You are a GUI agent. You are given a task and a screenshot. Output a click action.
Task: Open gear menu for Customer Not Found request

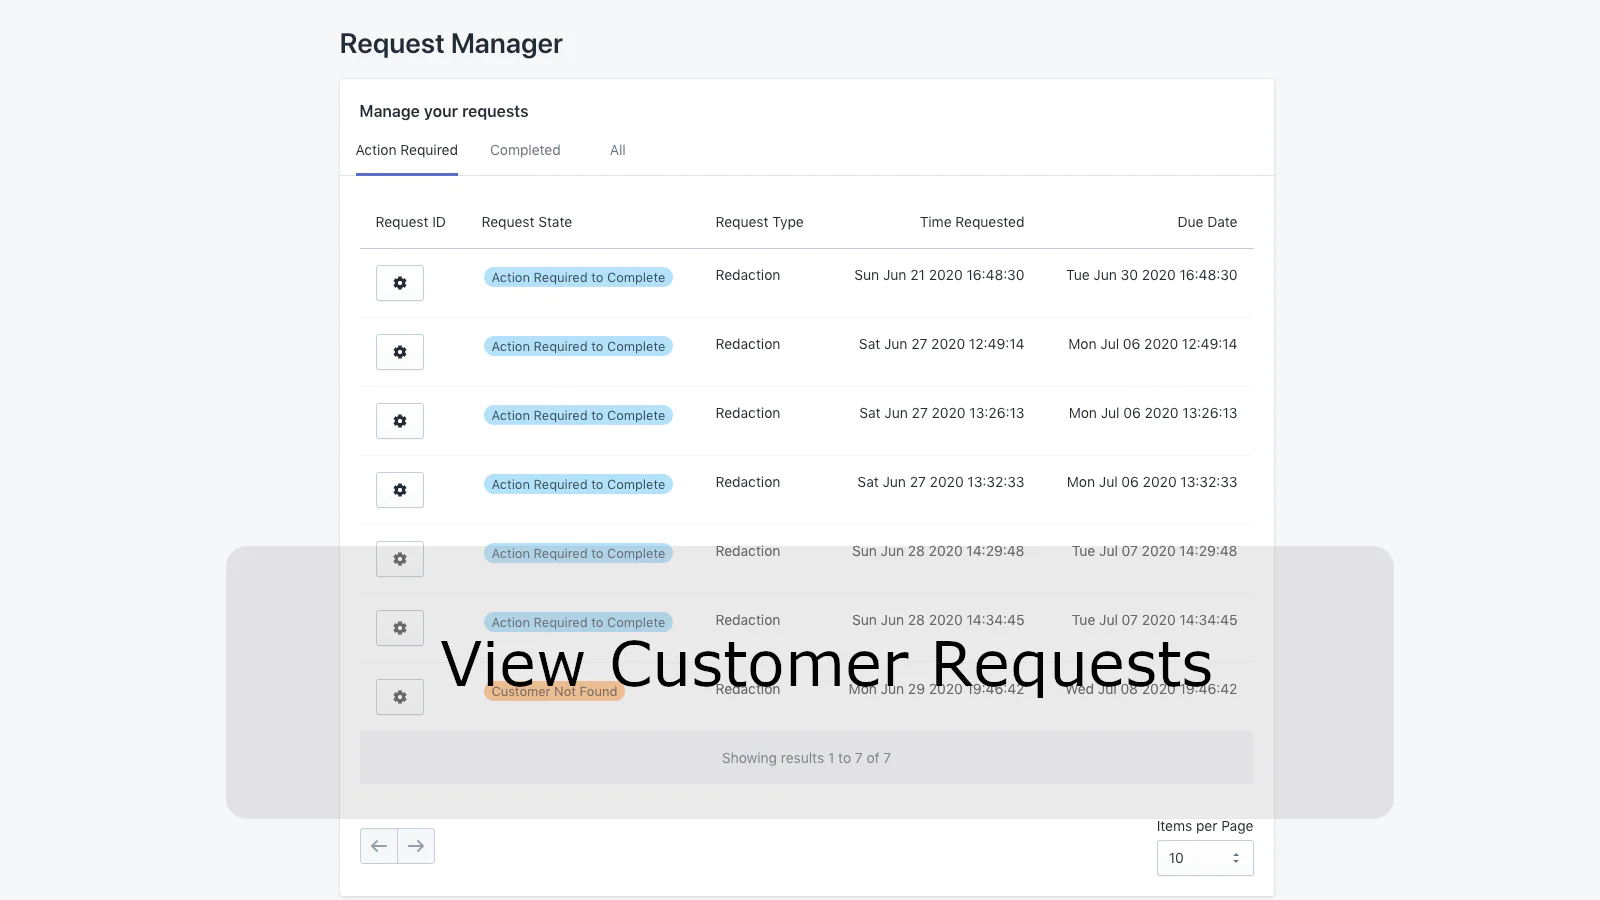point(400,697)
